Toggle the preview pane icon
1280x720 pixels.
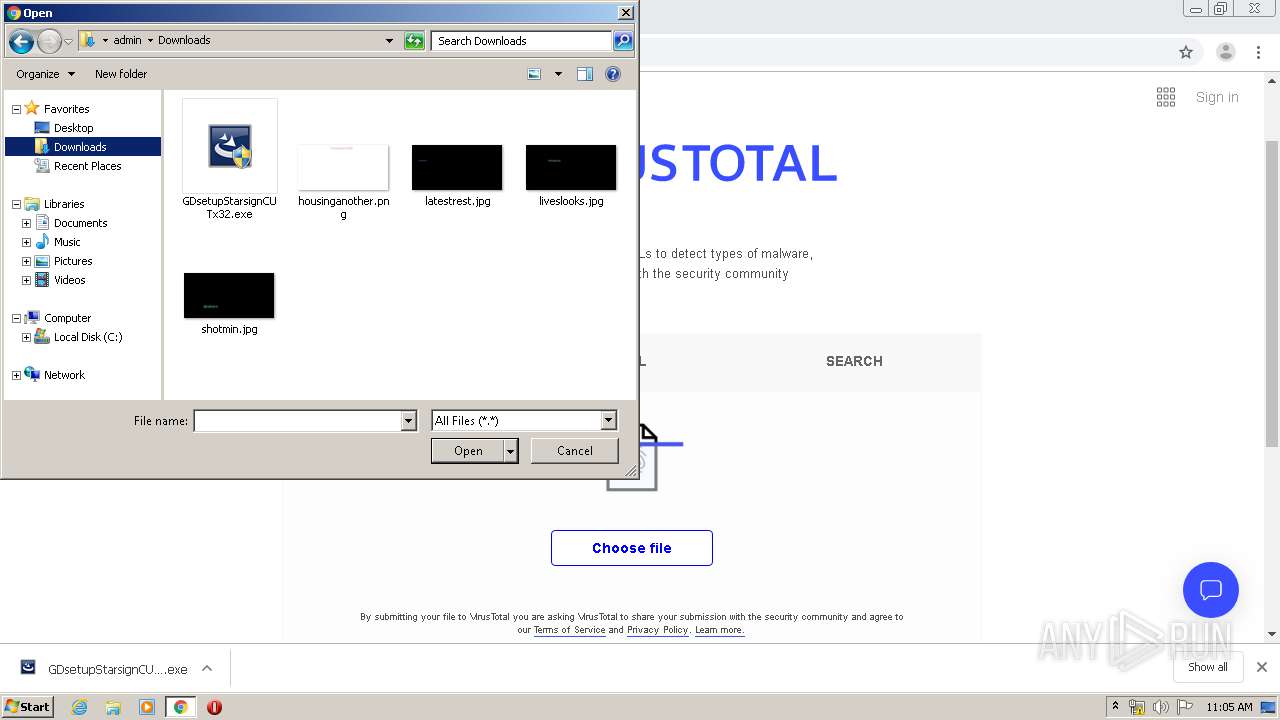tap(585, 74)
